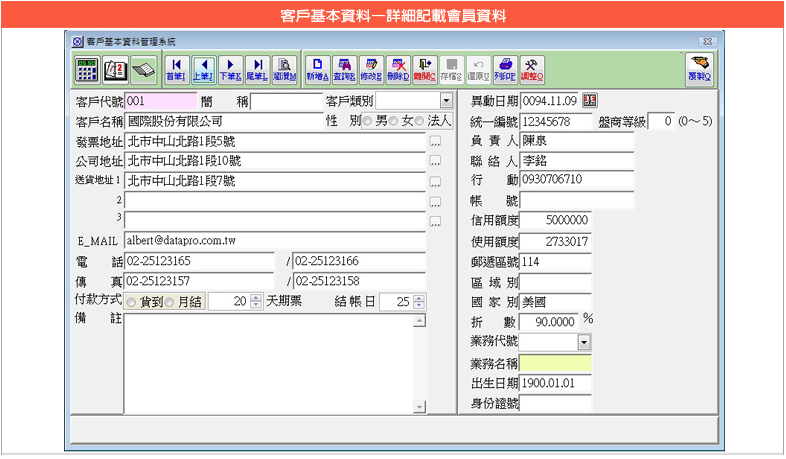Image resolution: width=786 pixels, height=459 pixels.
Task: Open the 業務代號 dropdown list
Action: point(584,342)
